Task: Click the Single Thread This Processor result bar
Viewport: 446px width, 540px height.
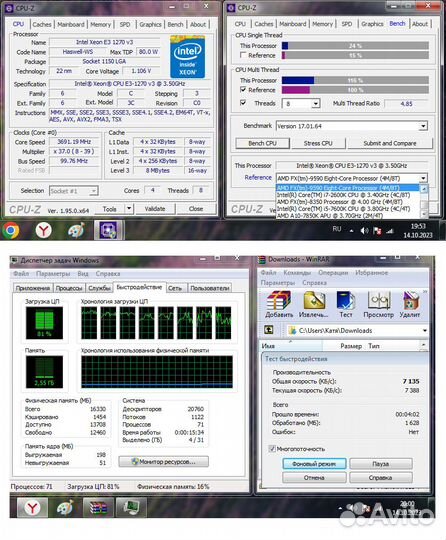Action: [355, 45]
